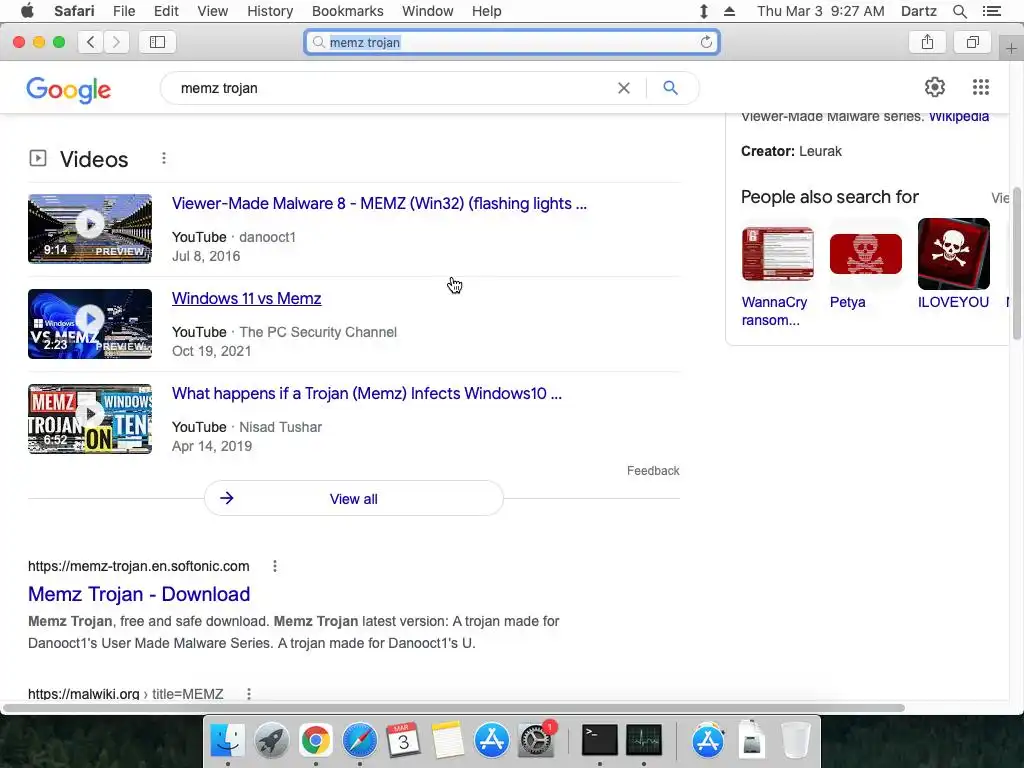Image resolution: width=1024 pixels, height=768 pixels.
Task: Open Calendar from the Dock
Action: (x=404, y=740)
